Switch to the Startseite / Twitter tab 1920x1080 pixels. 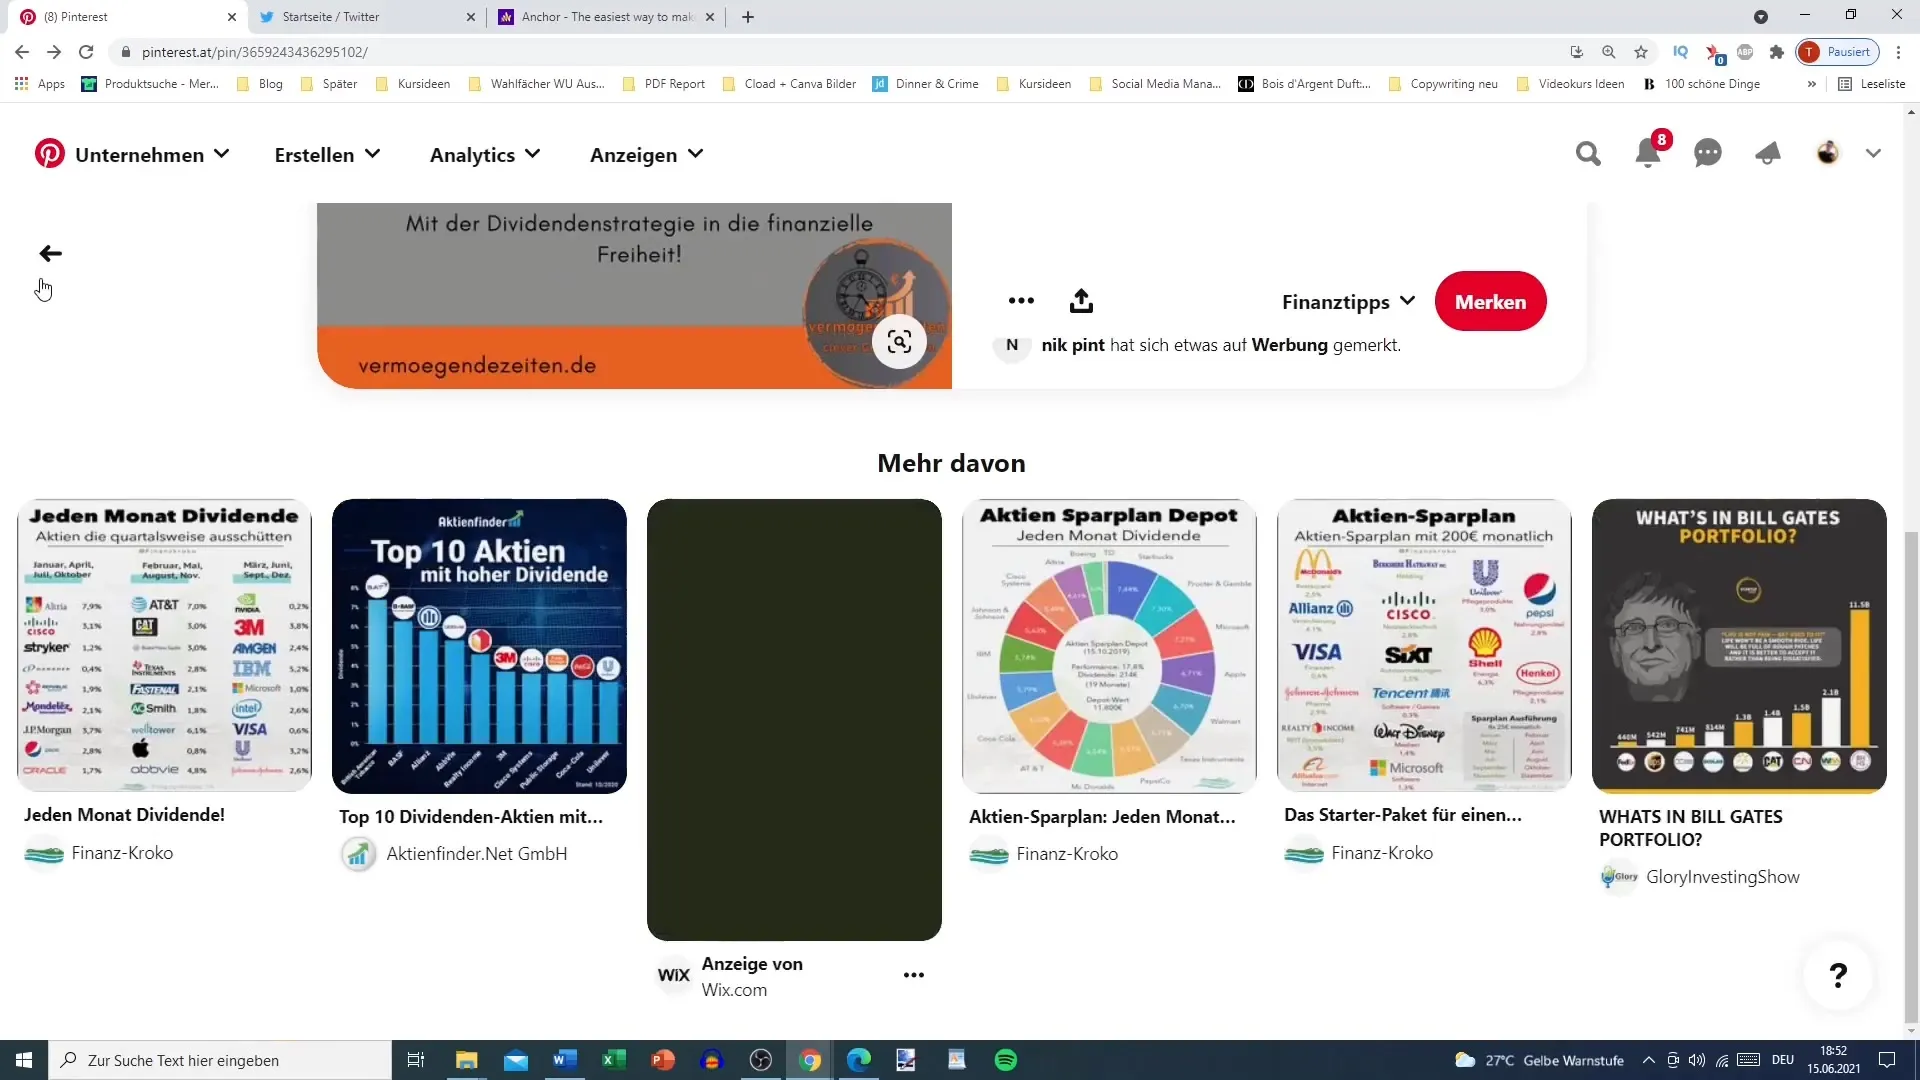pos(366,17)
